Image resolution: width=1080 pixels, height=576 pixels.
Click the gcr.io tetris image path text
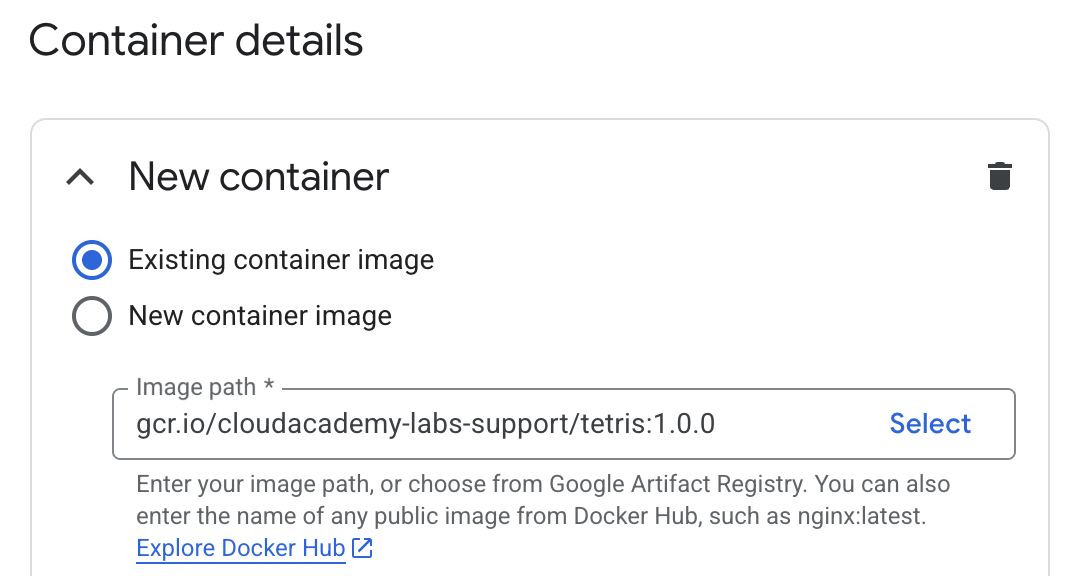tap(425, 424)
